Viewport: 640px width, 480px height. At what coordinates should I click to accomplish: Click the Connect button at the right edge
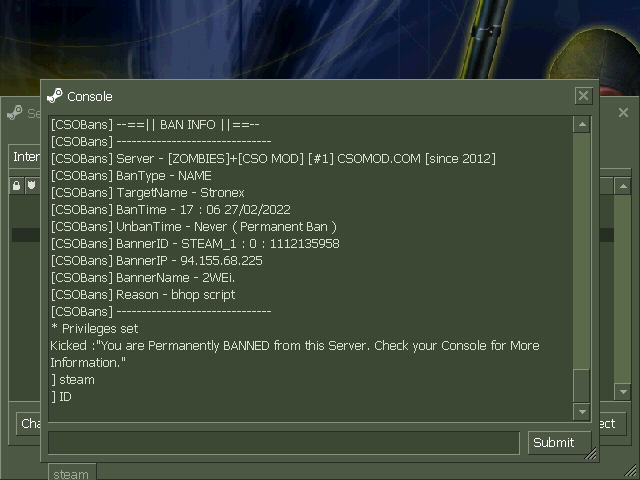coord(612,424)
